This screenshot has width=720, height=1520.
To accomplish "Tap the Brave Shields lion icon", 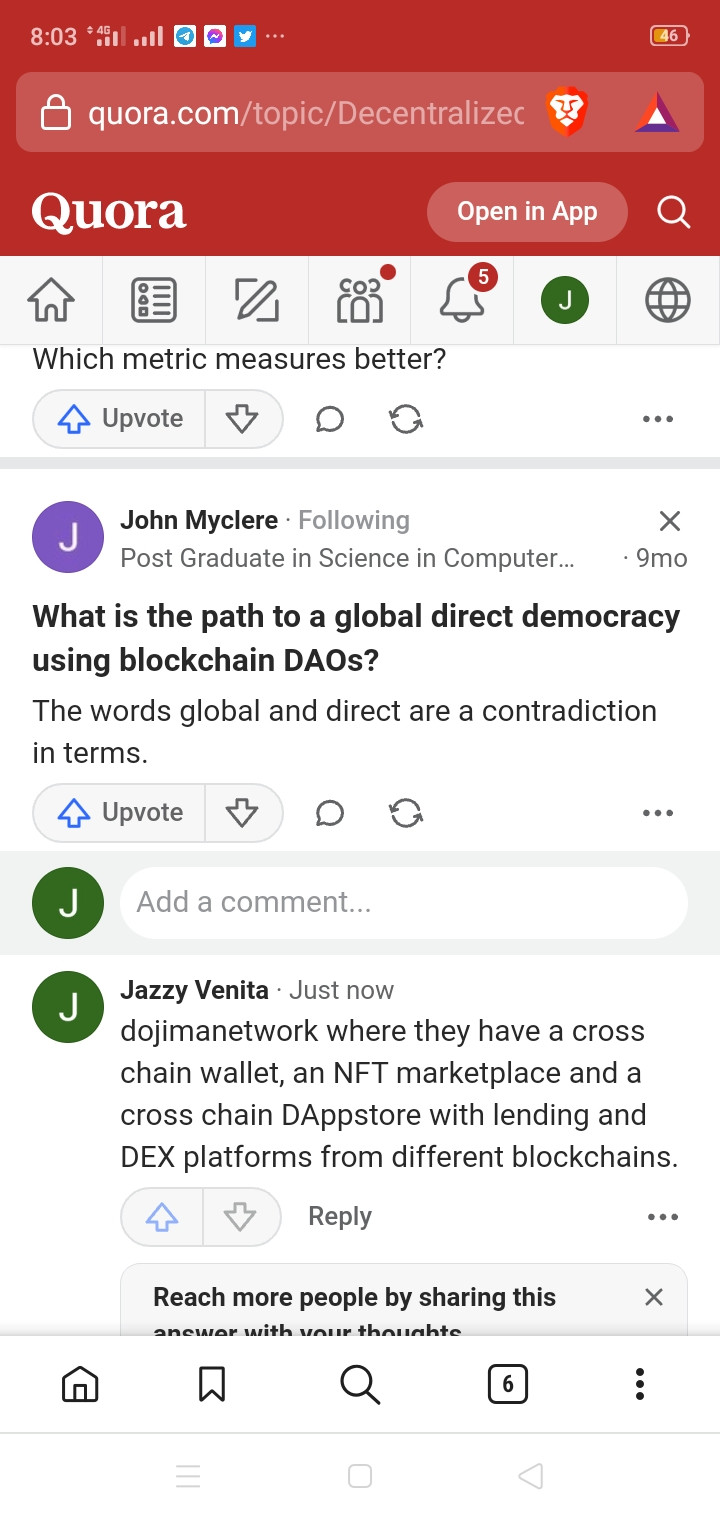I will pyautogui.click(x=567, y=112).
